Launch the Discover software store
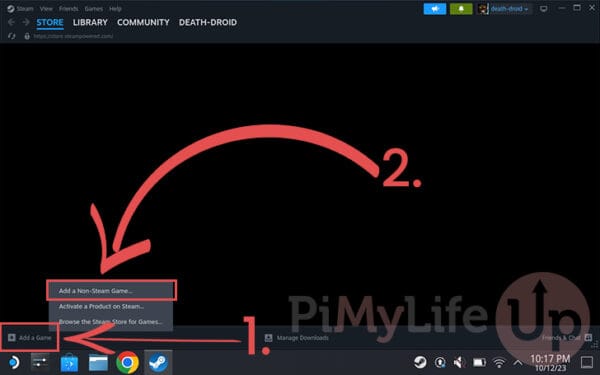This screenshot has height=375, width=600. click(x=69, y=363)
